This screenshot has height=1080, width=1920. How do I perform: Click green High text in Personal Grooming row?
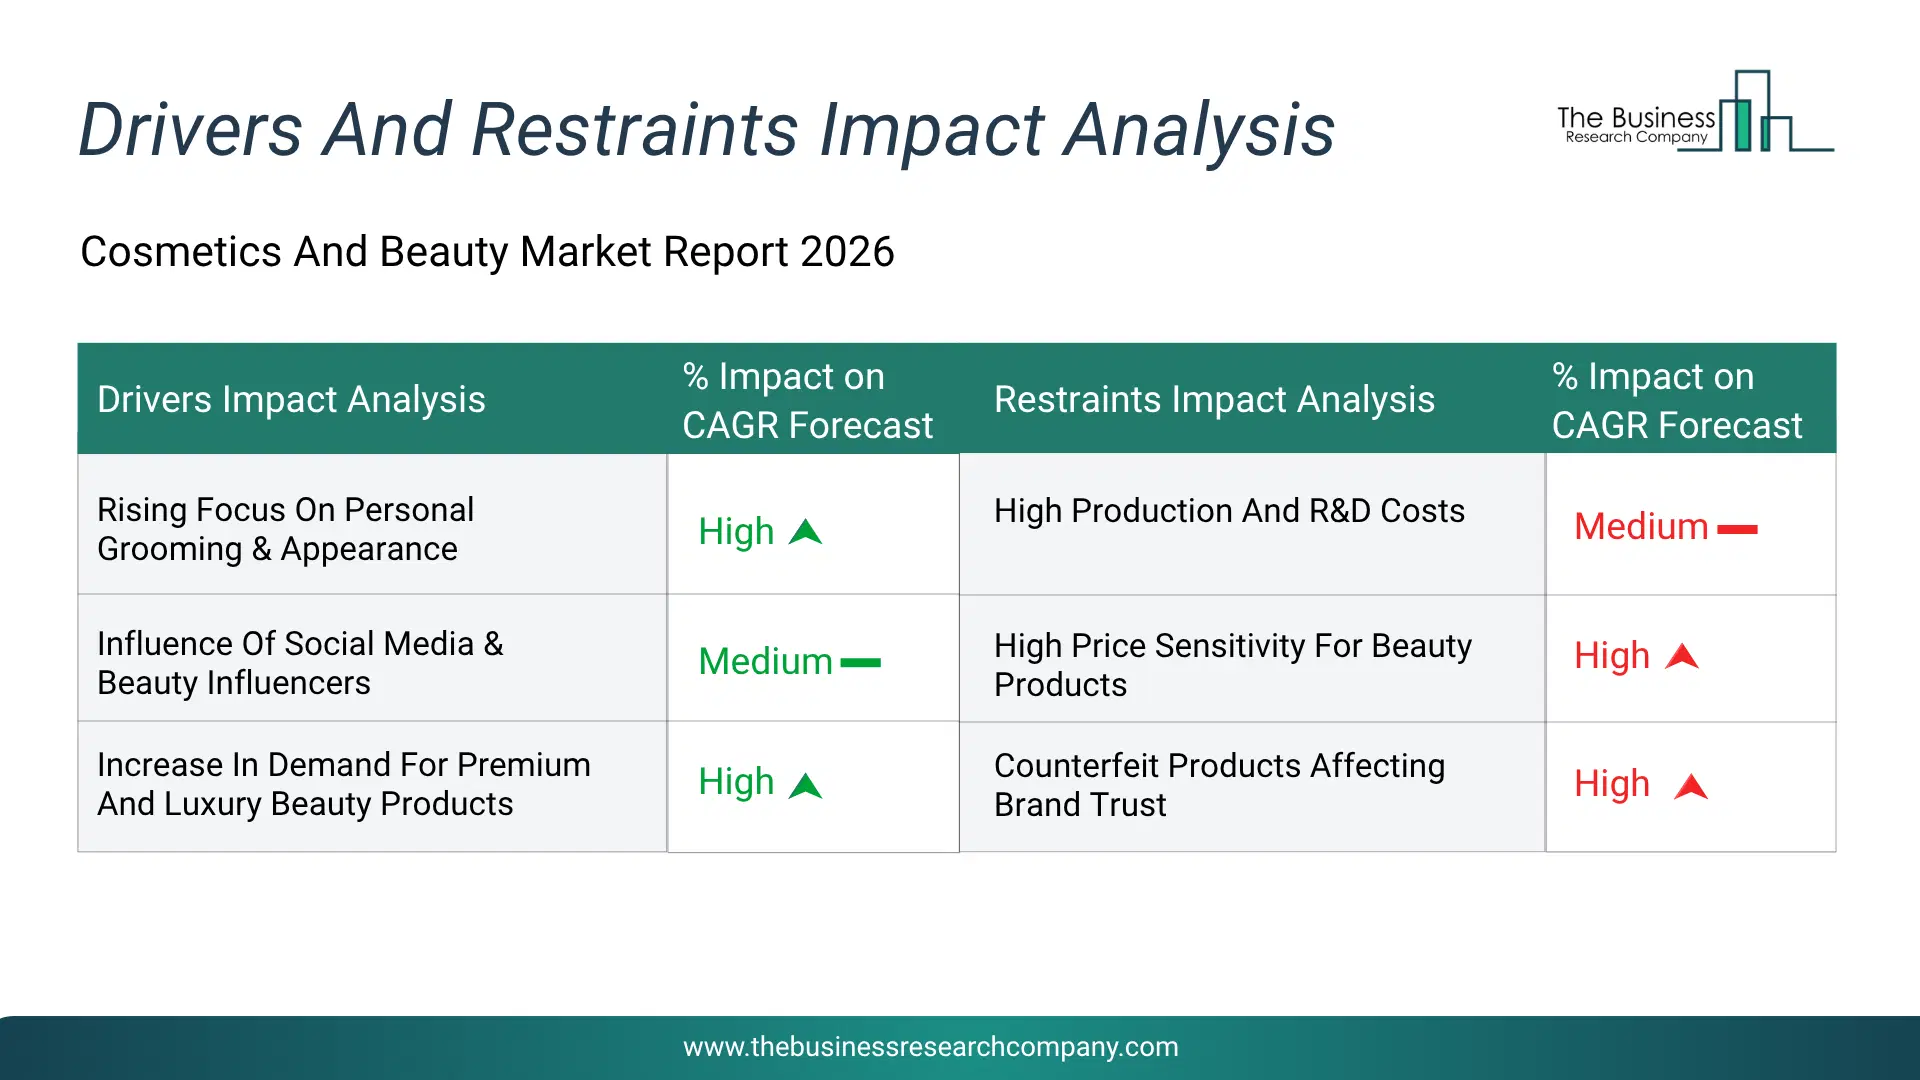(736, 532)
